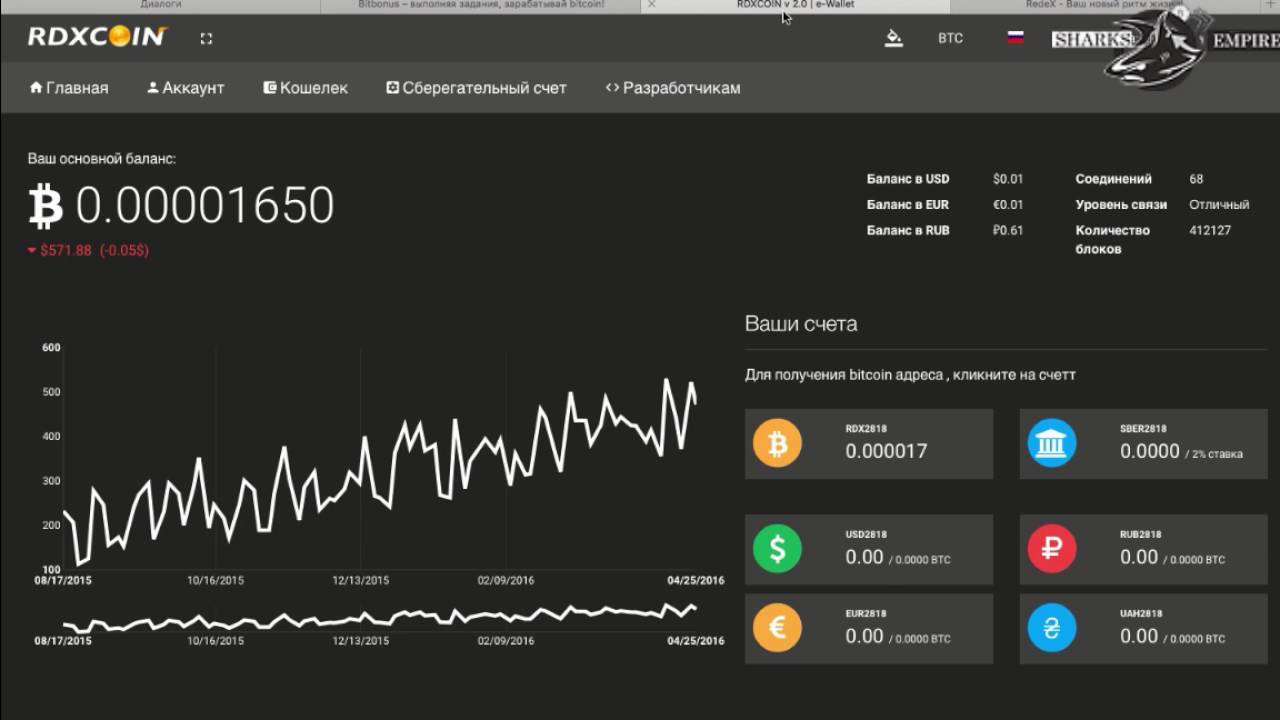Go to Главная home menu
The height and width of the screenshot is (720, 1280).
tap(69, 88)
